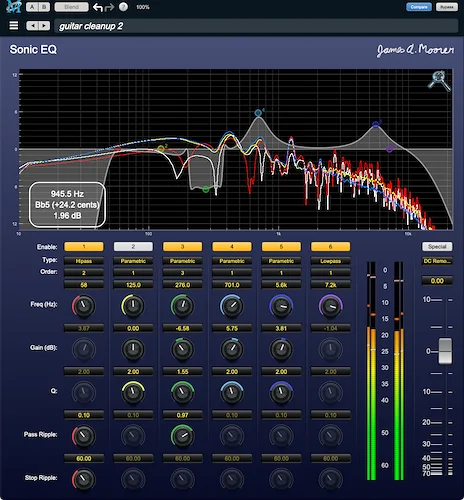Image resolution: width=464 pixels, height=500 pixels.
Task: Open help with question mark icon
Action: [123, 7]
